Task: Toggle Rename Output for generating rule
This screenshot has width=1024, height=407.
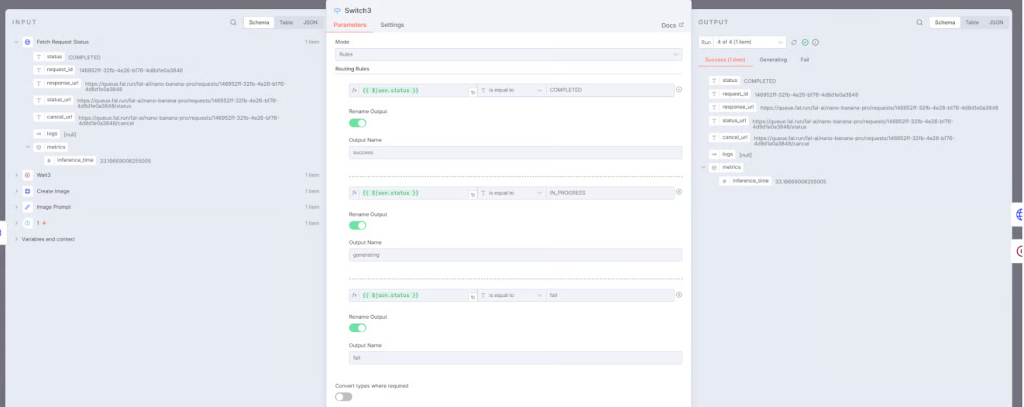Action: (x=357, y=225)
